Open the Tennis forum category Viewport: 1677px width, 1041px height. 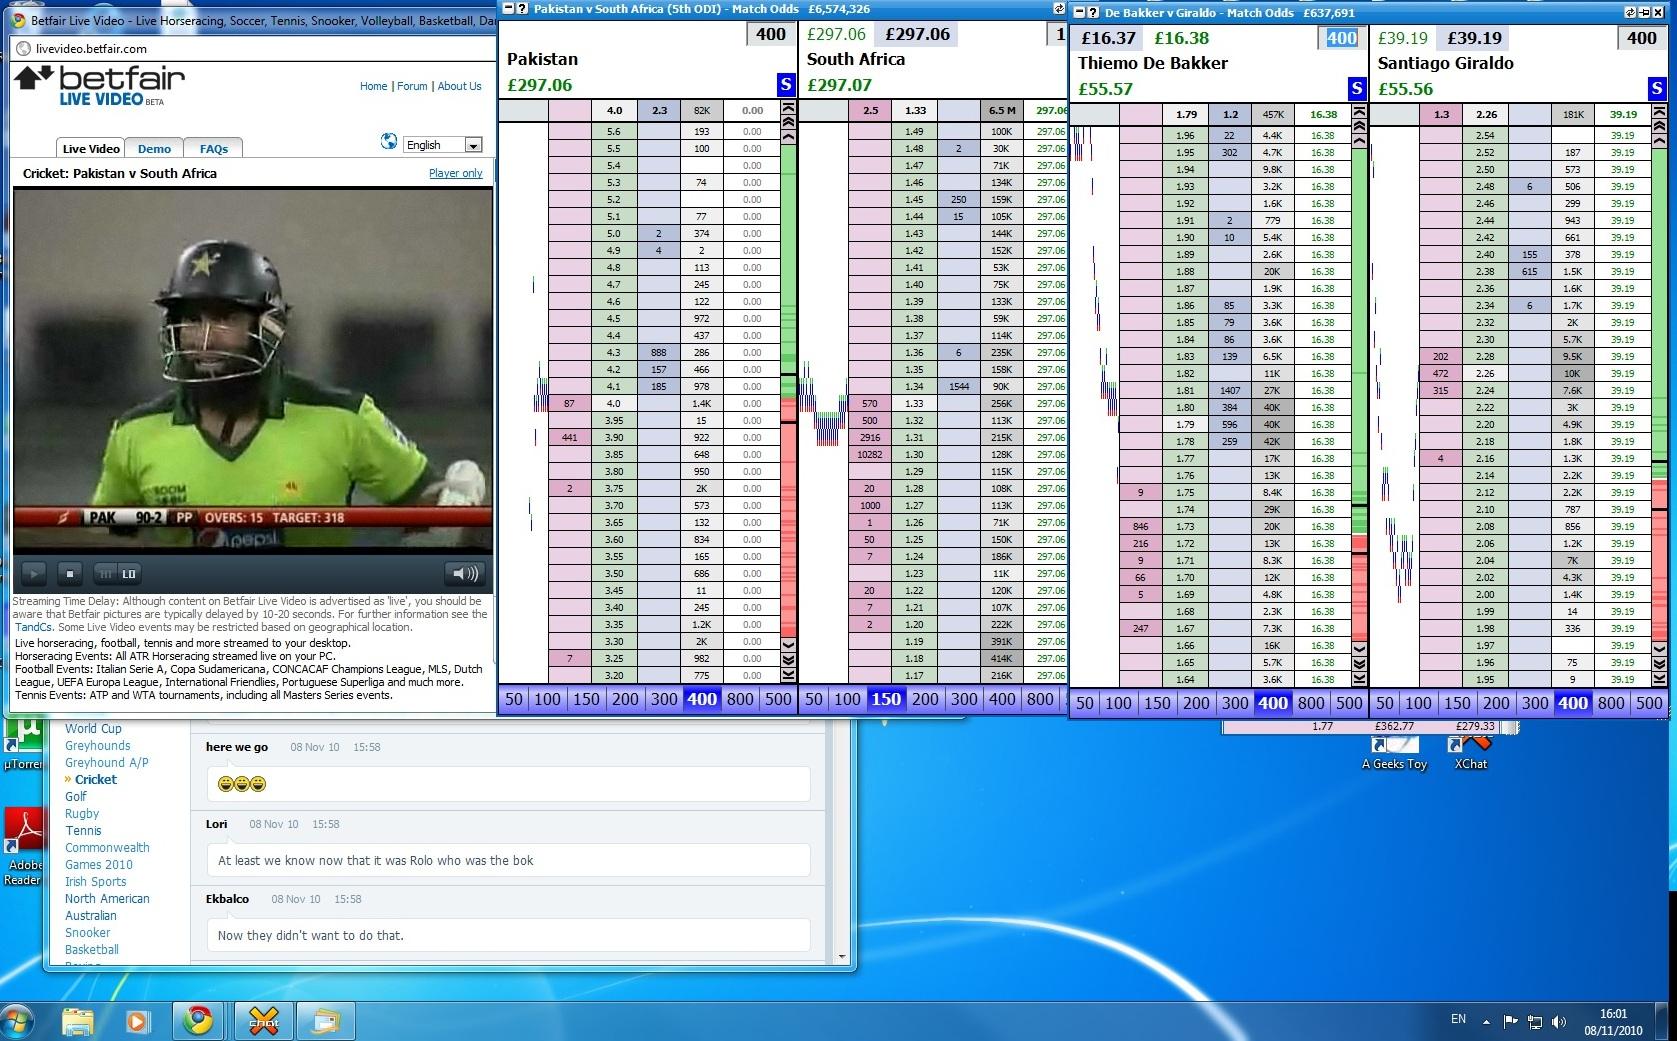click(x=83, y=831)
